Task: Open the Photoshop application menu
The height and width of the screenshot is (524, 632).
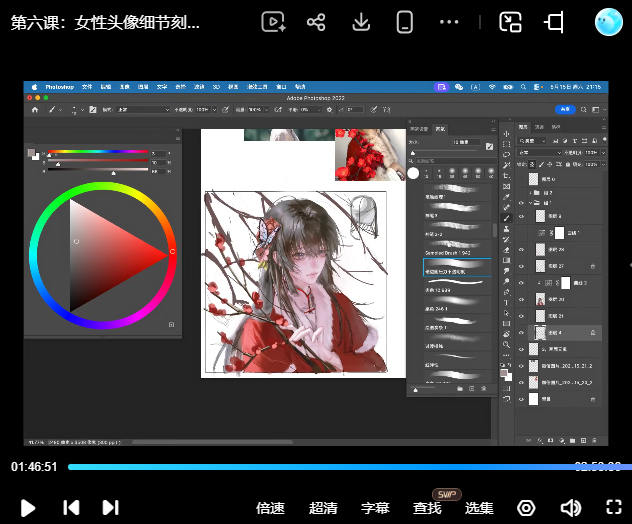Action: (x=59, y=87)
